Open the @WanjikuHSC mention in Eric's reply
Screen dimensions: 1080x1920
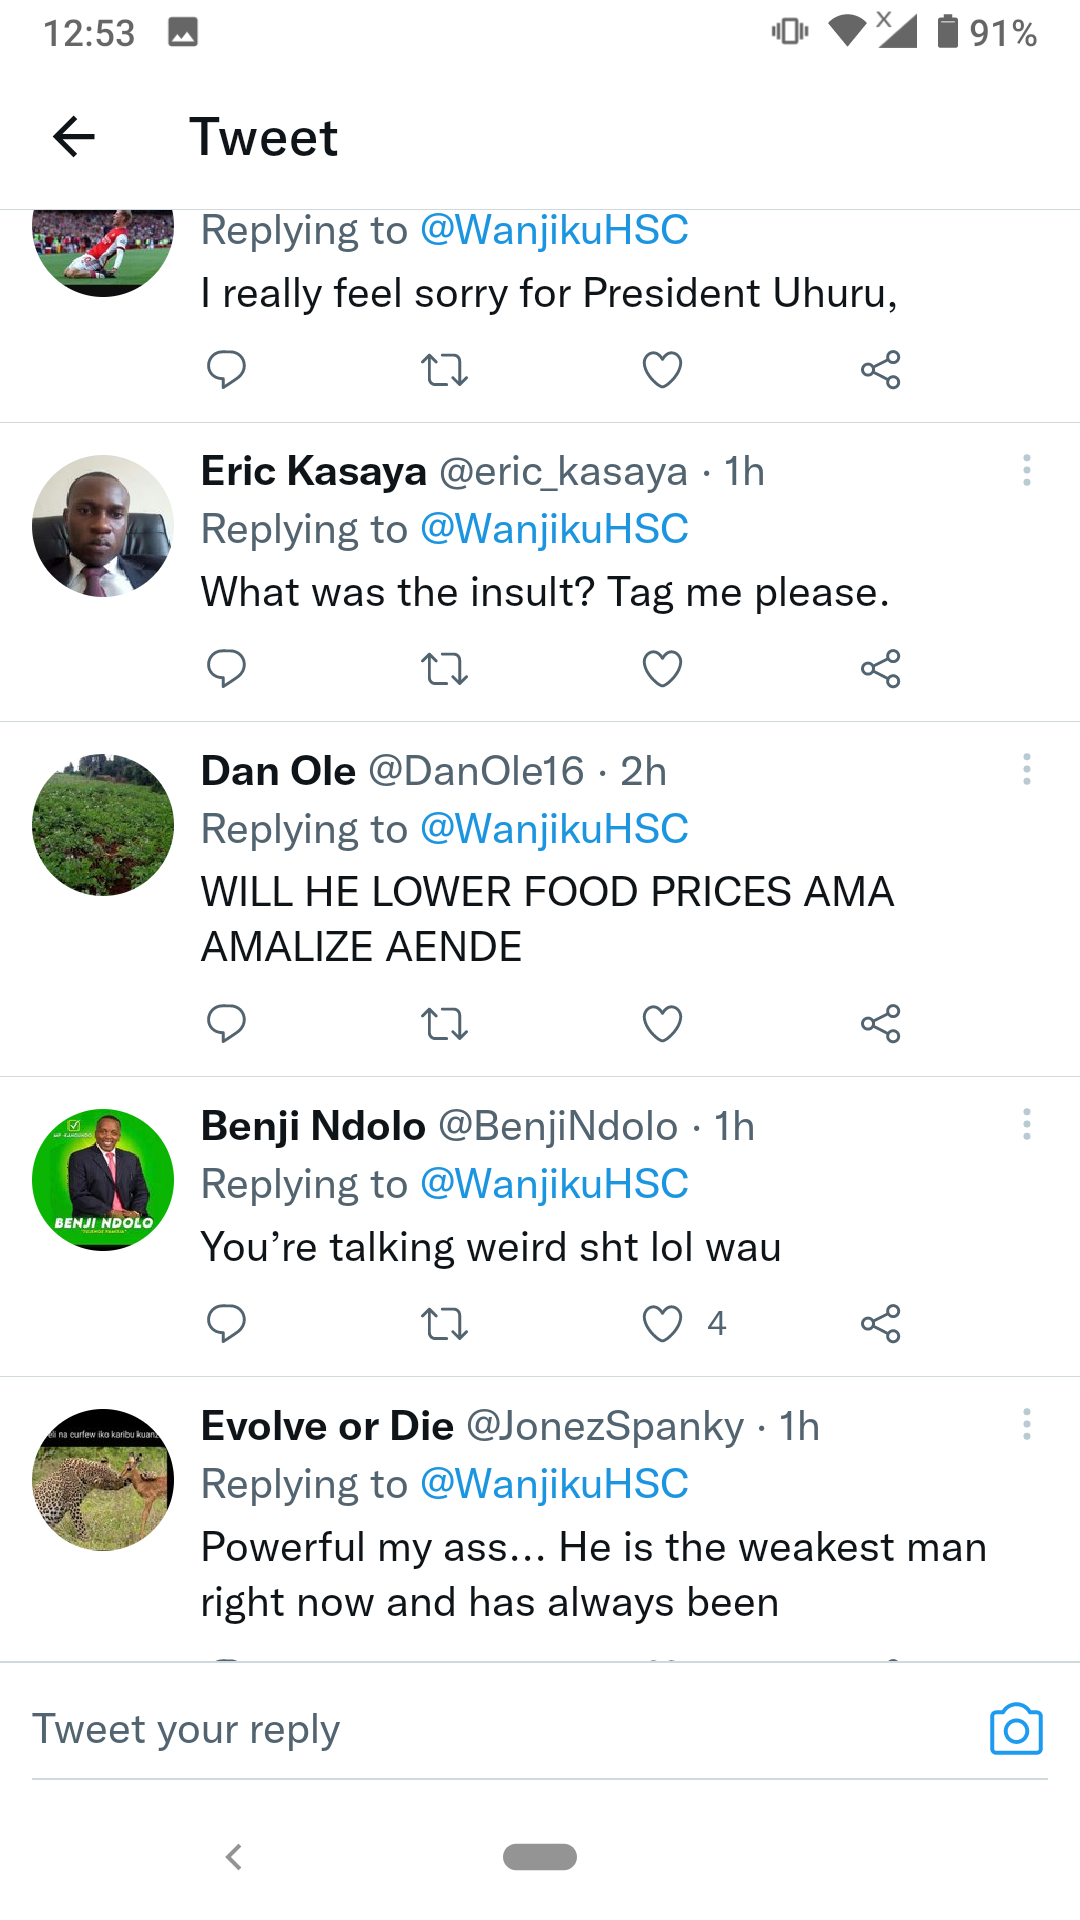point(554,529)
